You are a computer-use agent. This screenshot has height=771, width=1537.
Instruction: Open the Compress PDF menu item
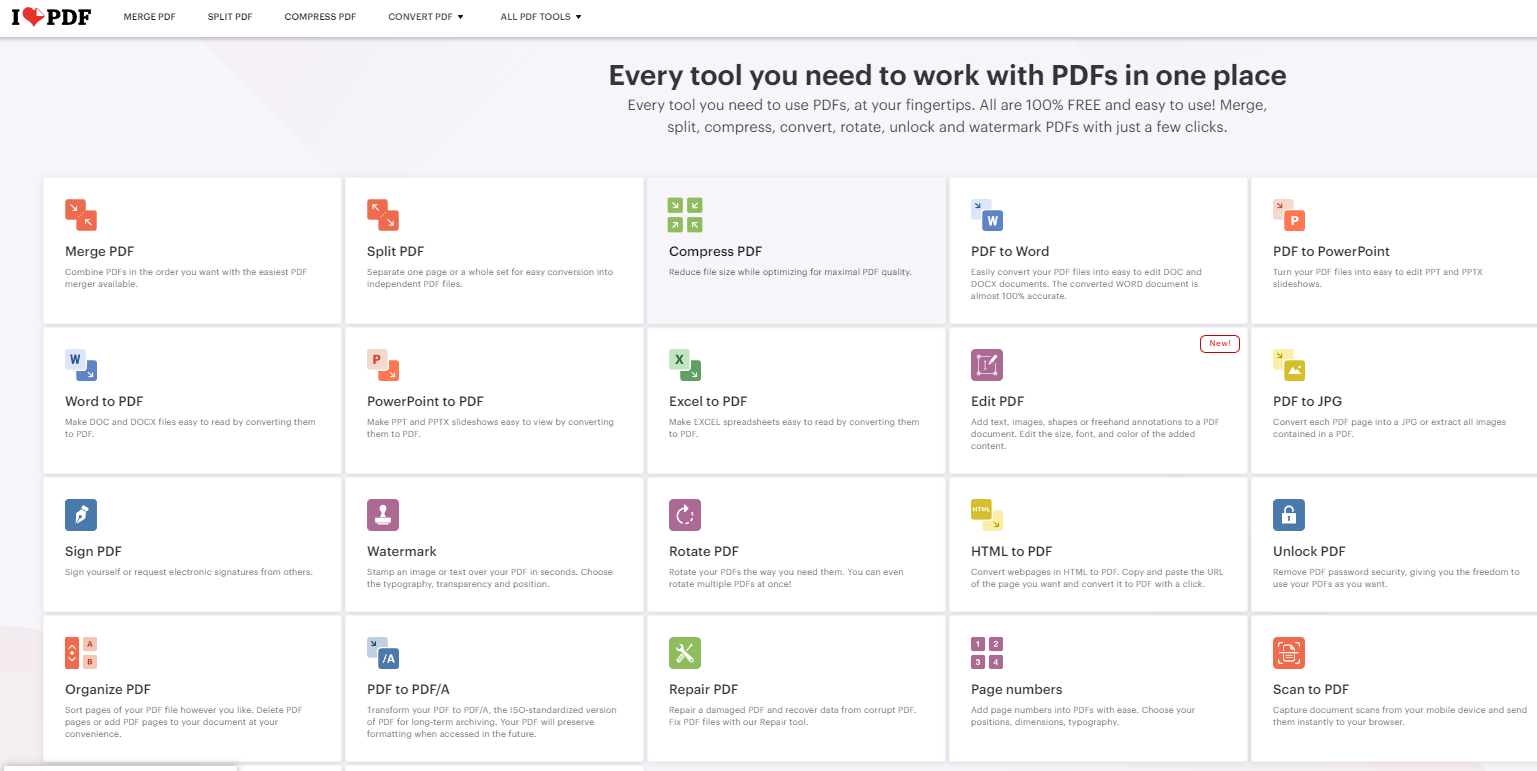point(320,17)
